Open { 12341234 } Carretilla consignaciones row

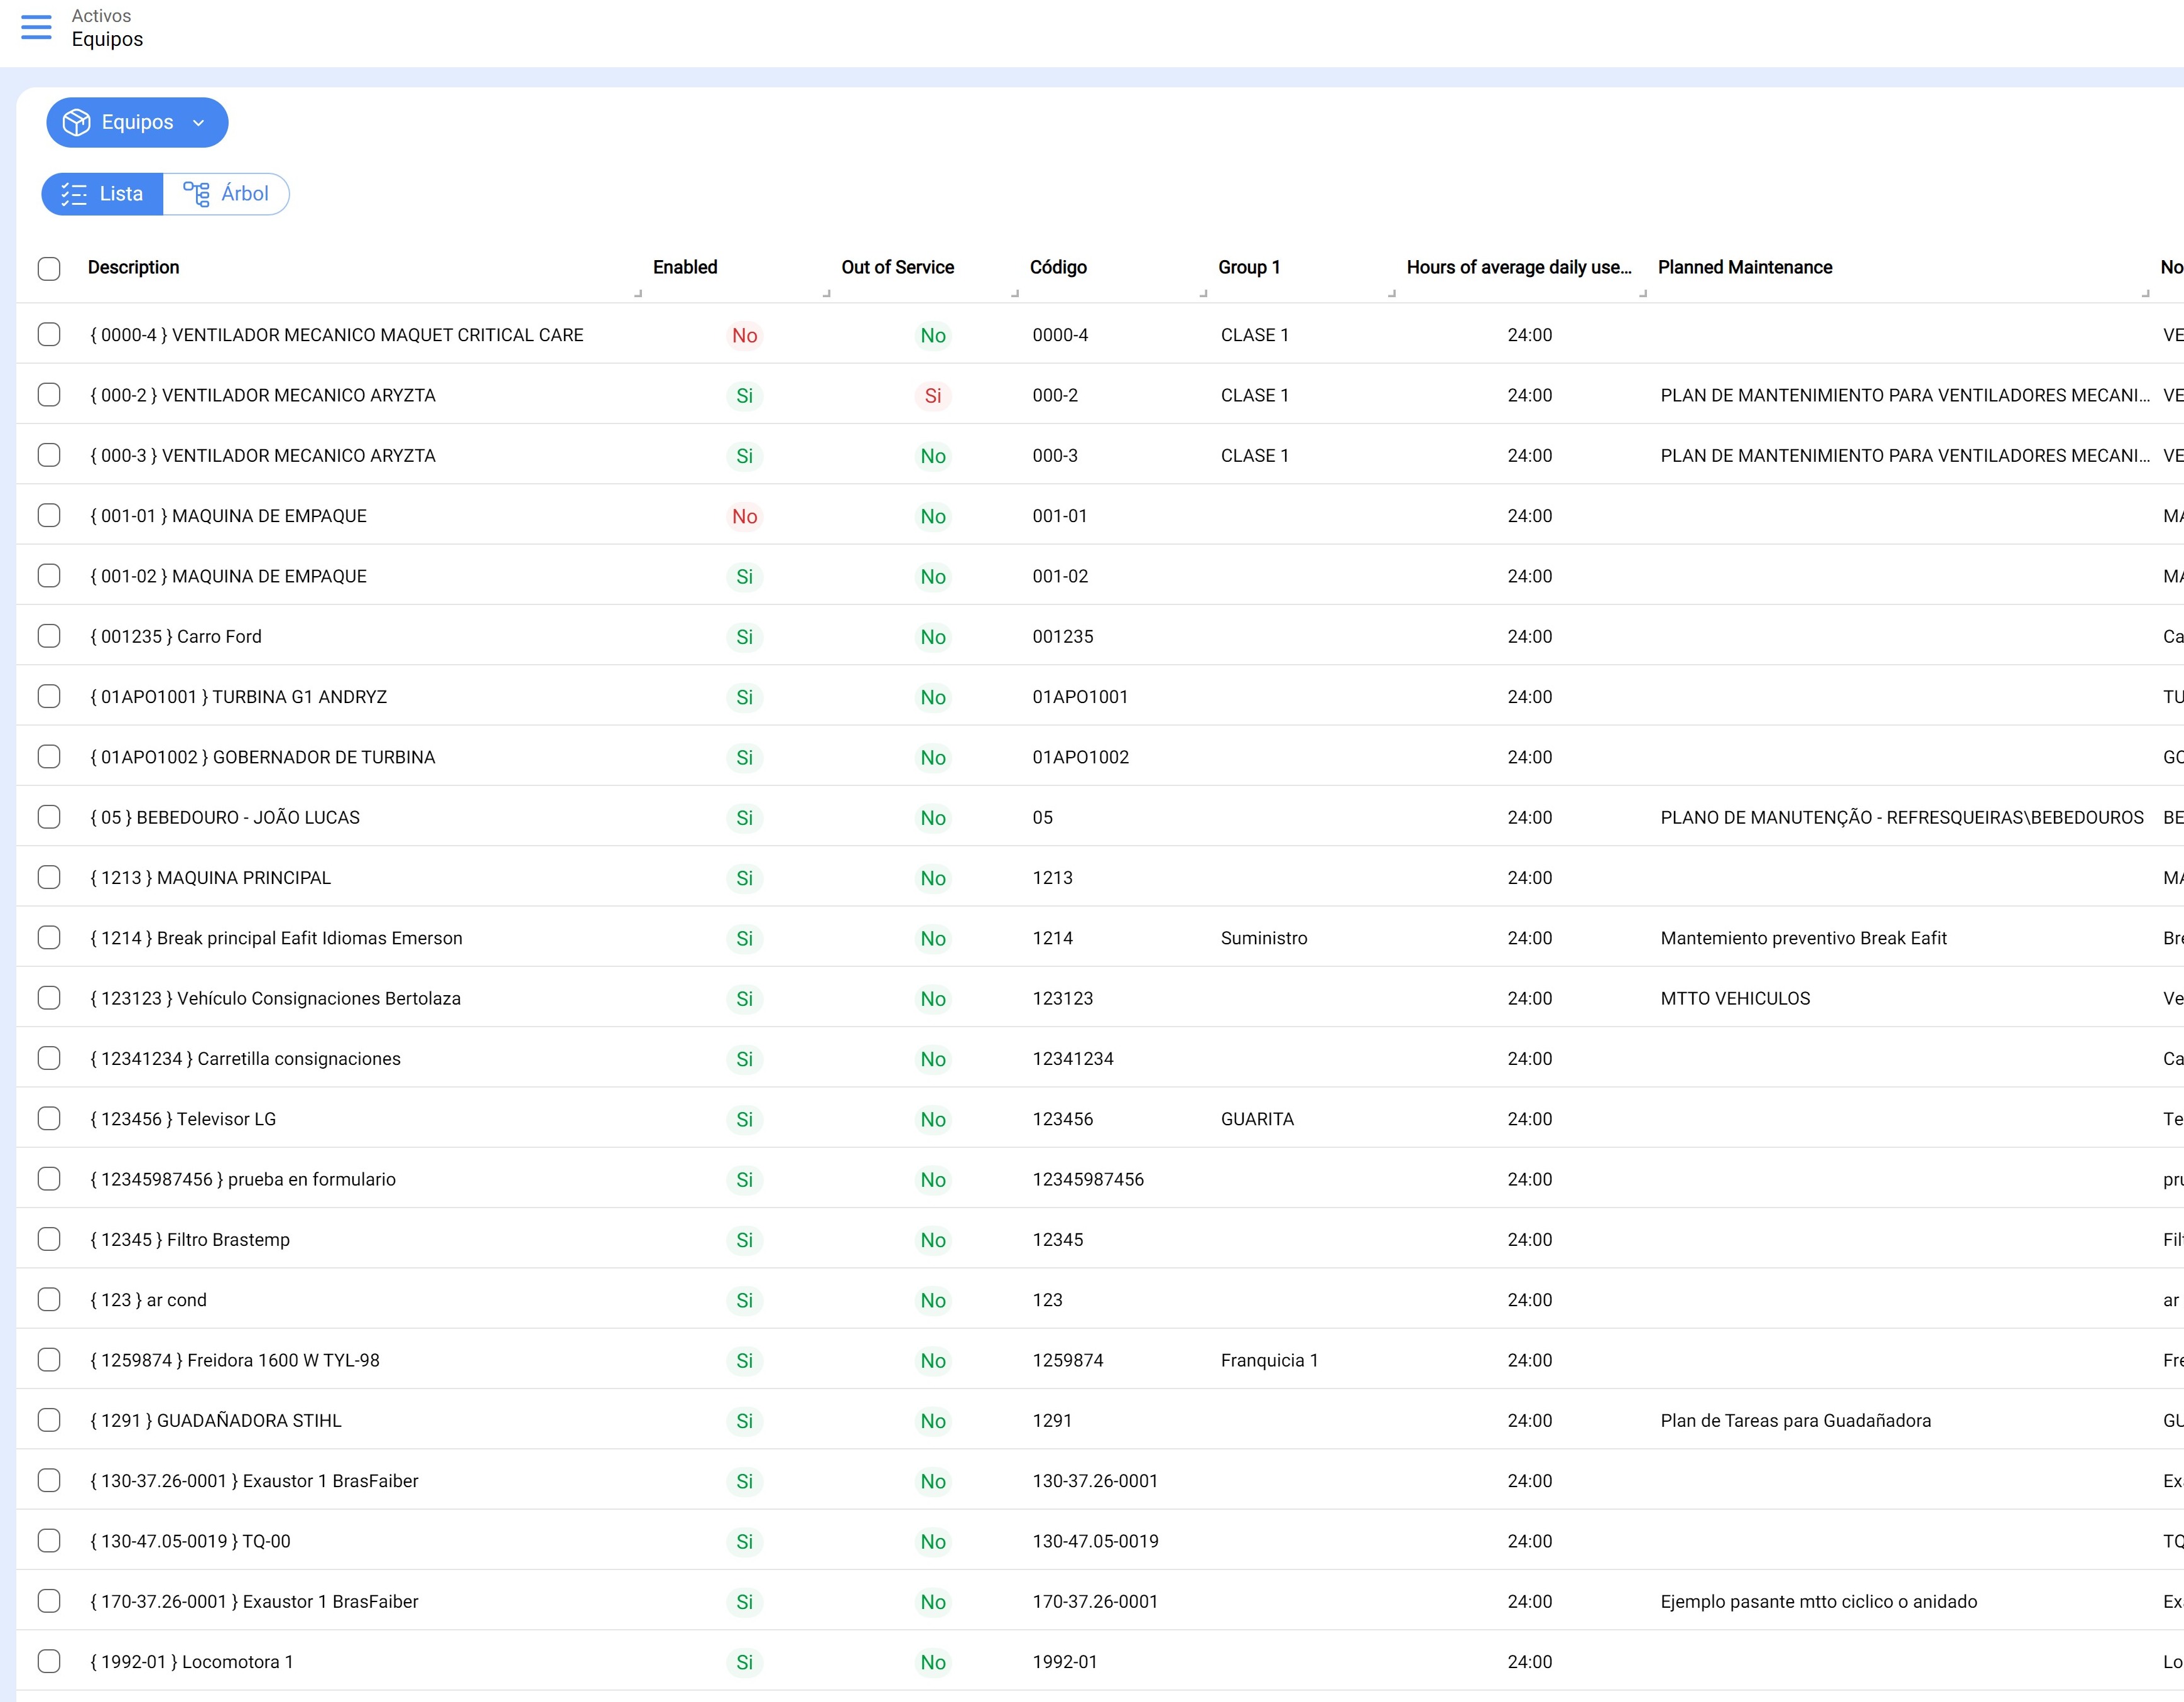[x=246, y=1058]
